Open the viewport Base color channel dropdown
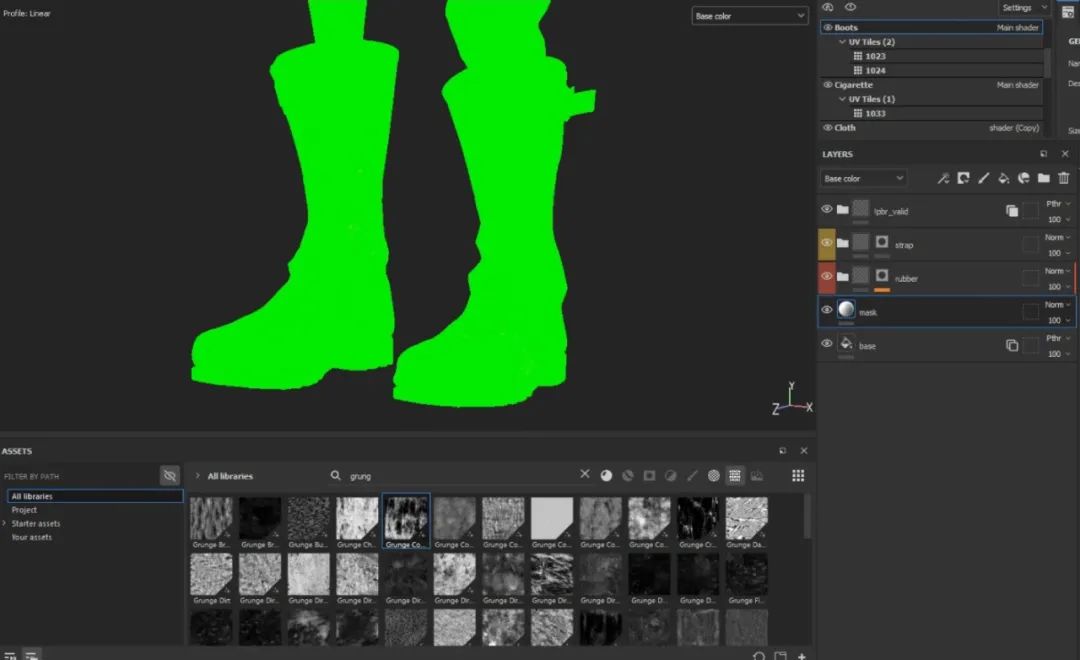The height and width of the screenshot is (660, 1080). tap(750, 16)
